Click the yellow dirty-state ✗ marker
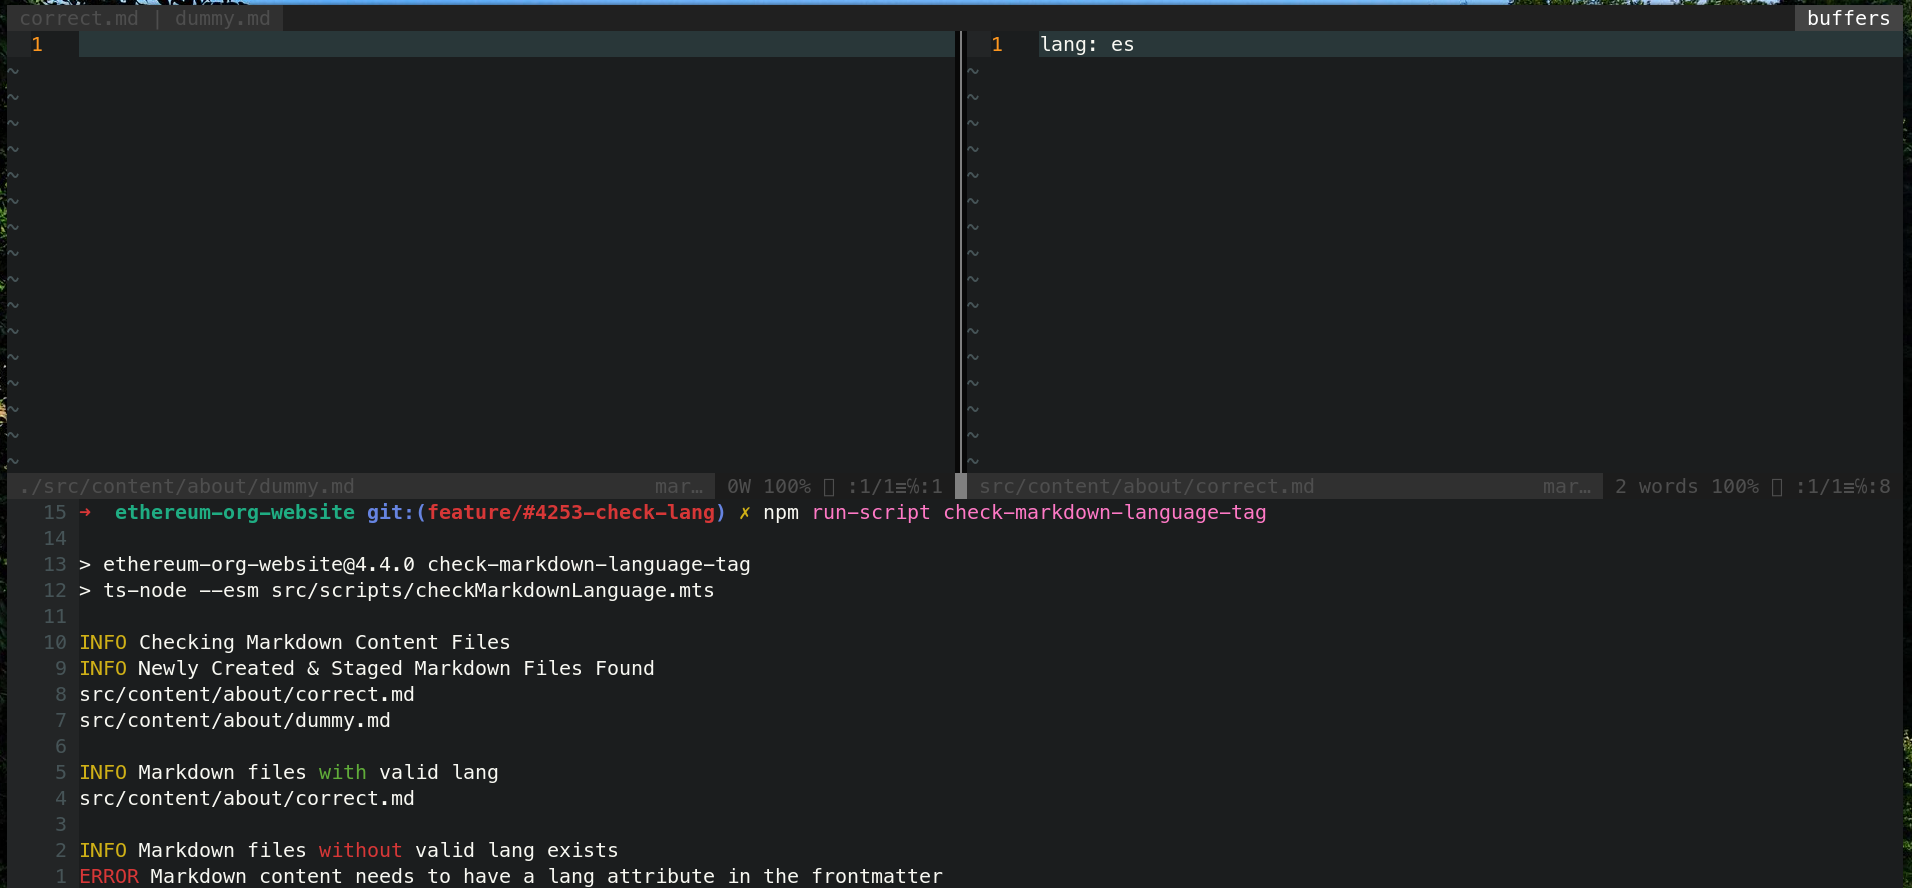This screenshot has width=1912, height=888. 744,512
